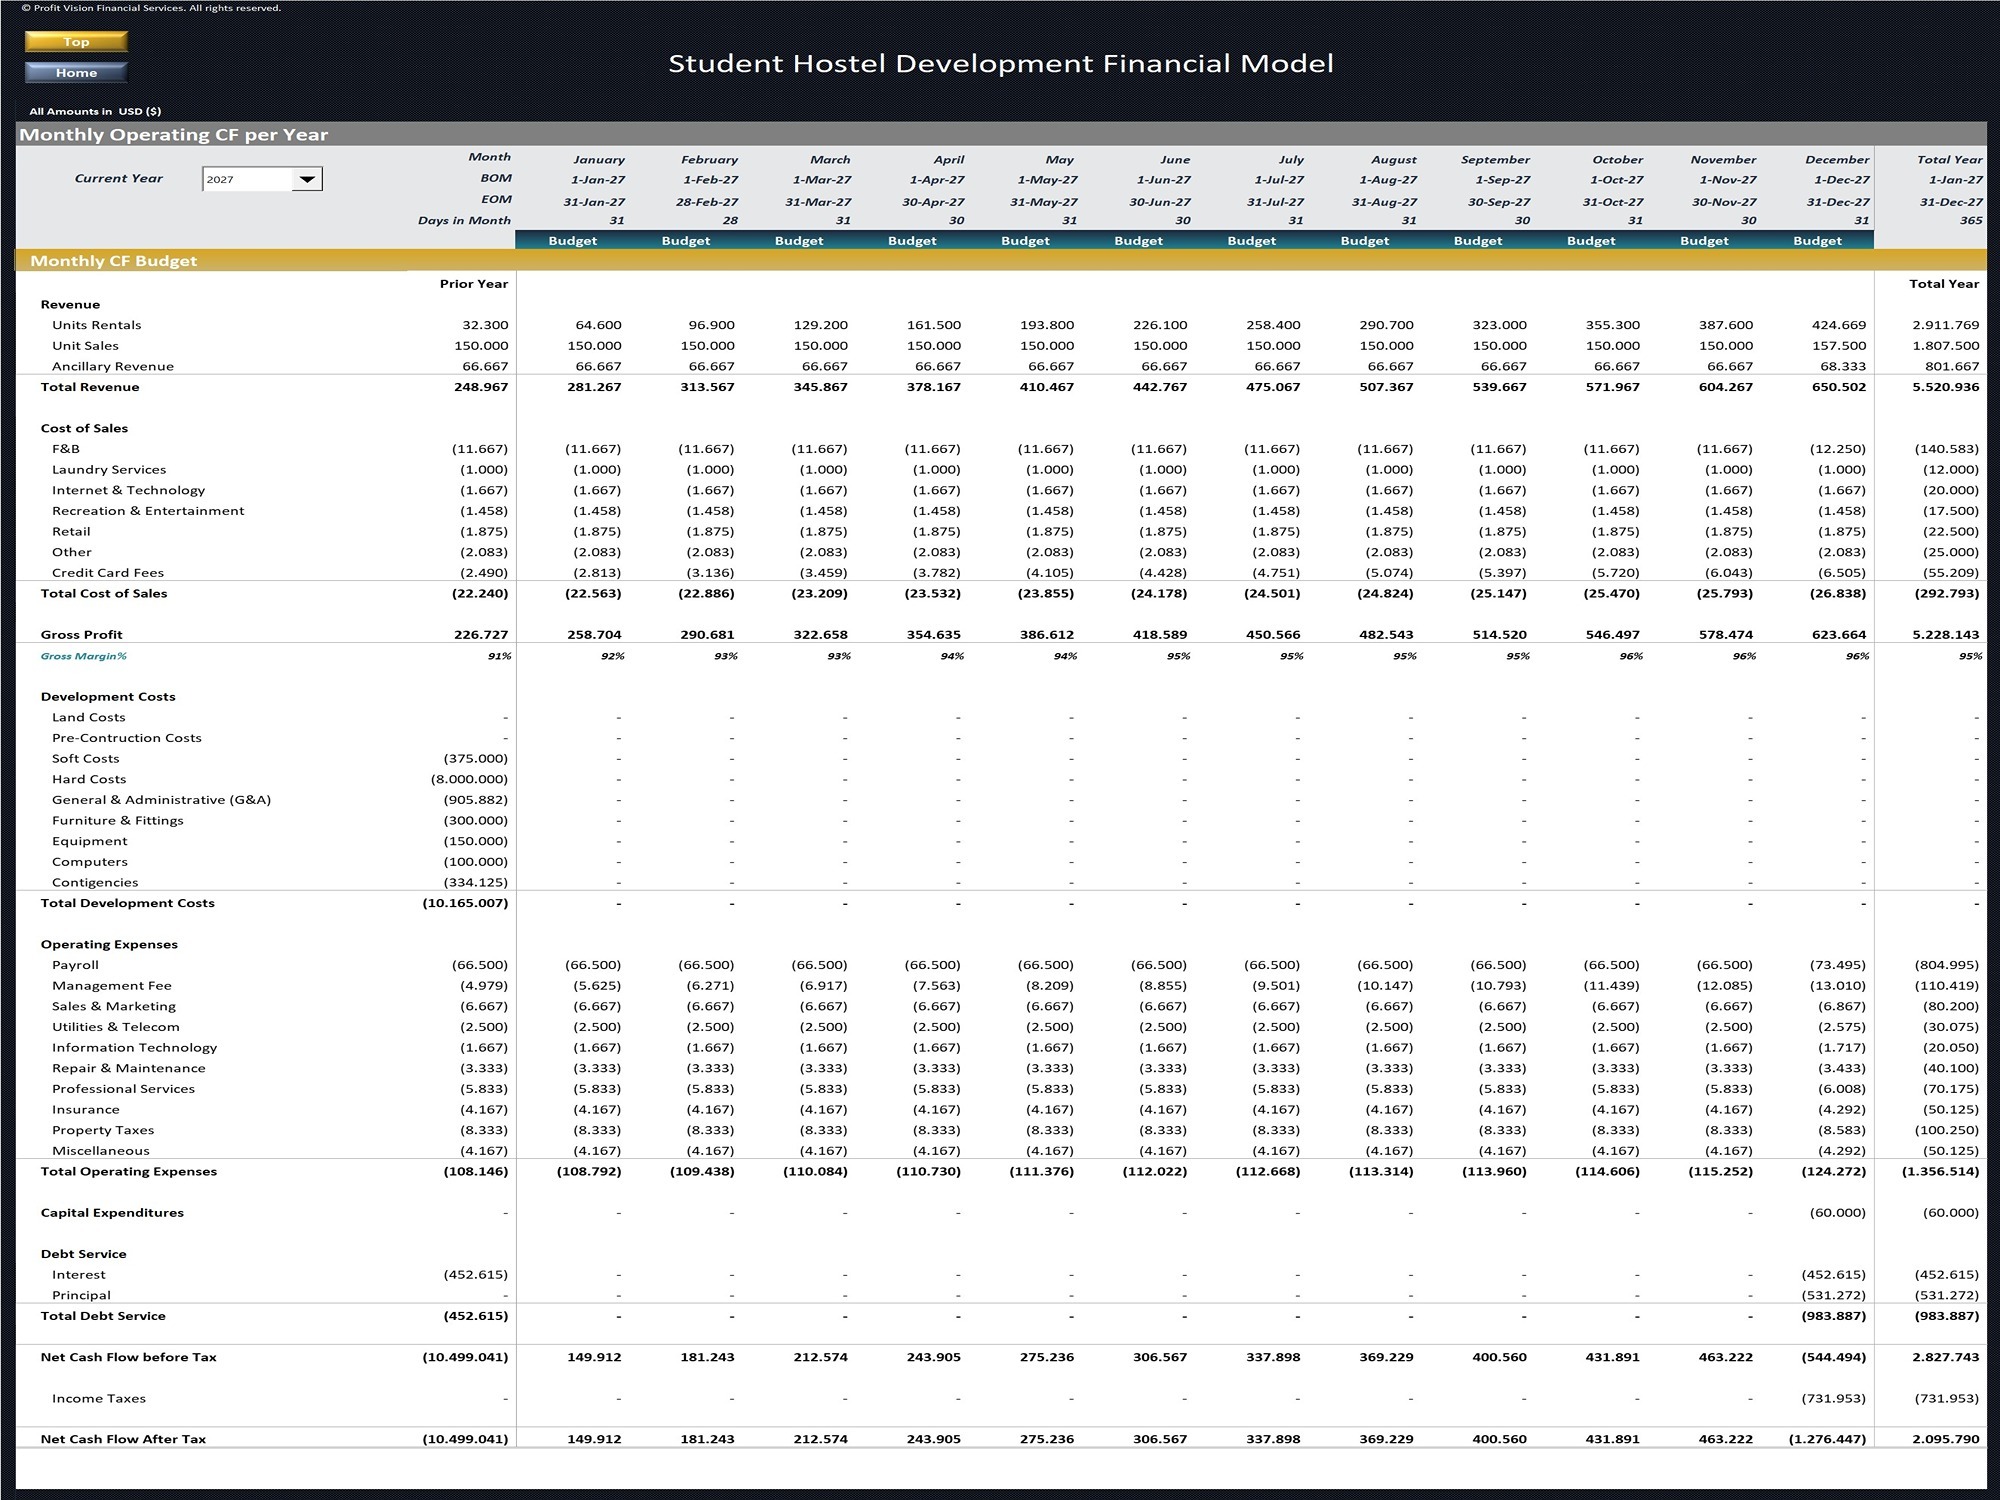Click the Gross Margin% label

coord(83,656)
